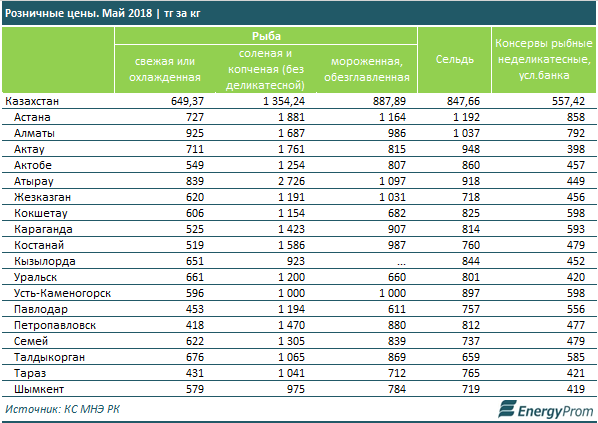Click the Рыба column group header

coord(266,36)
